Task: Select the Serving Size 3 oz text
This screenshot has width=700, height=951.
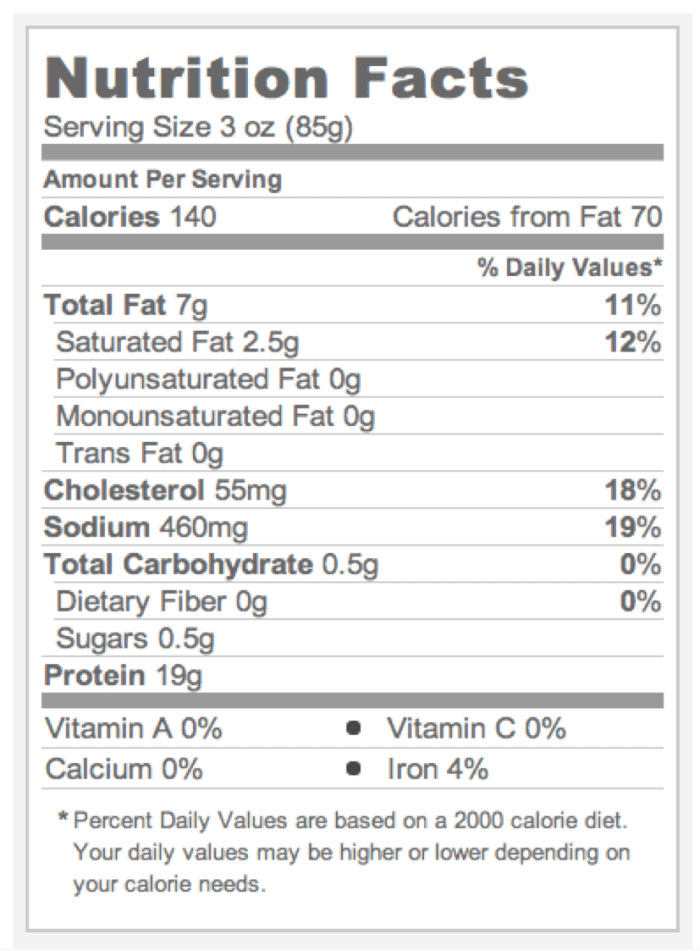Action: click(x=199, y=129)
